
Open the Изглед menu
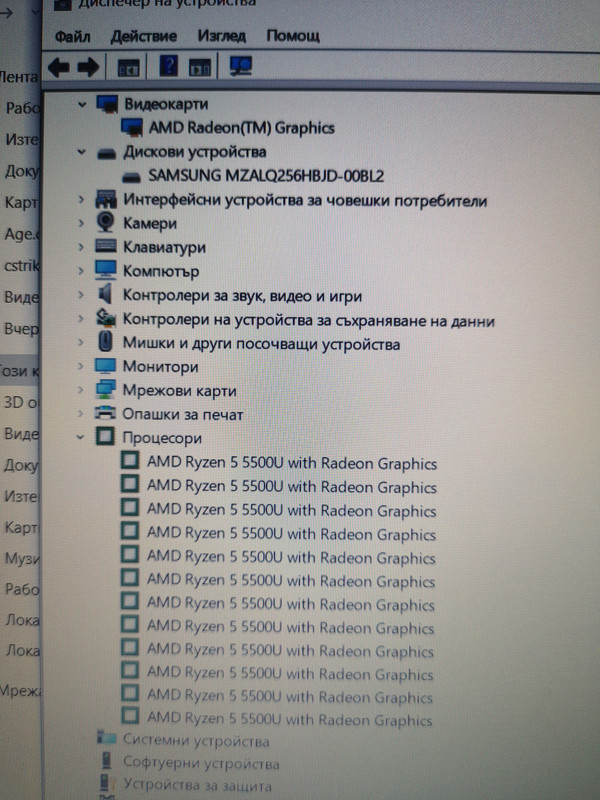point(222,36)
